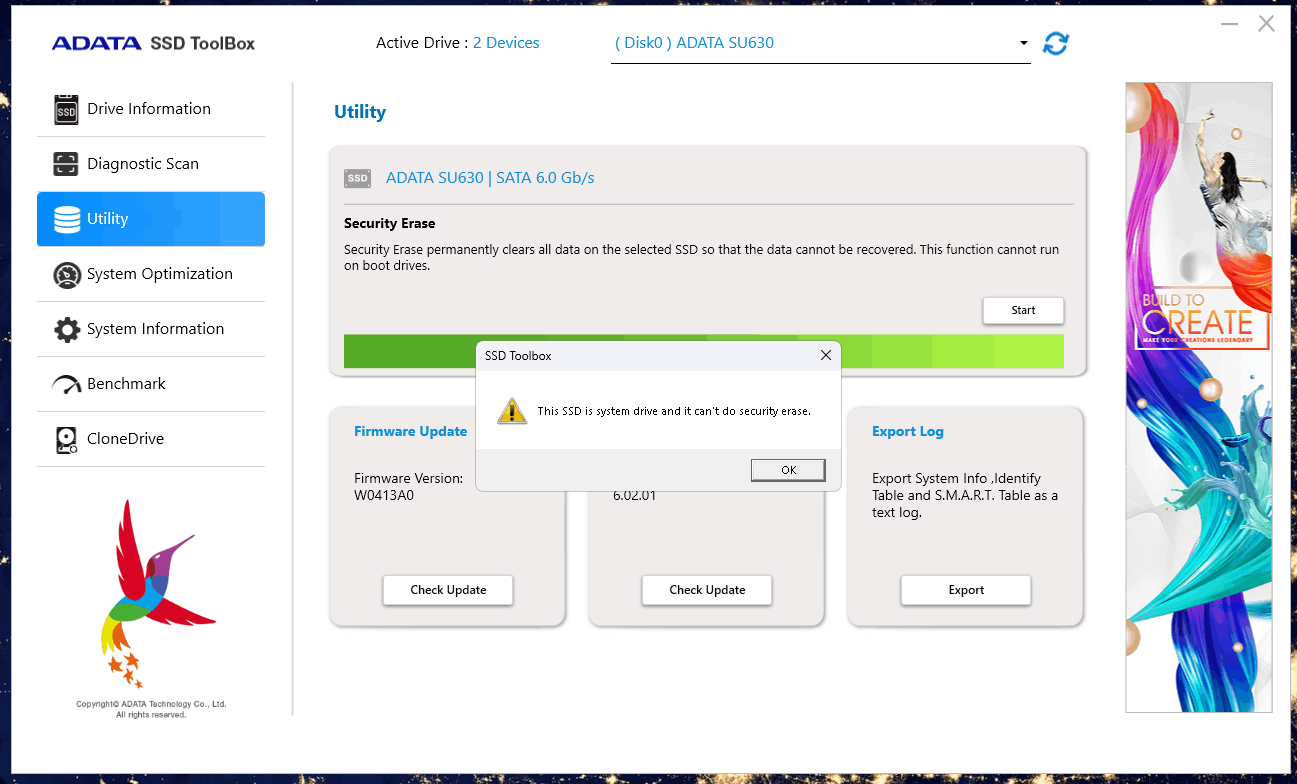Open the System Information page
The width and height of the screenshot is (1297, 784).
click(x=151, y=329)
